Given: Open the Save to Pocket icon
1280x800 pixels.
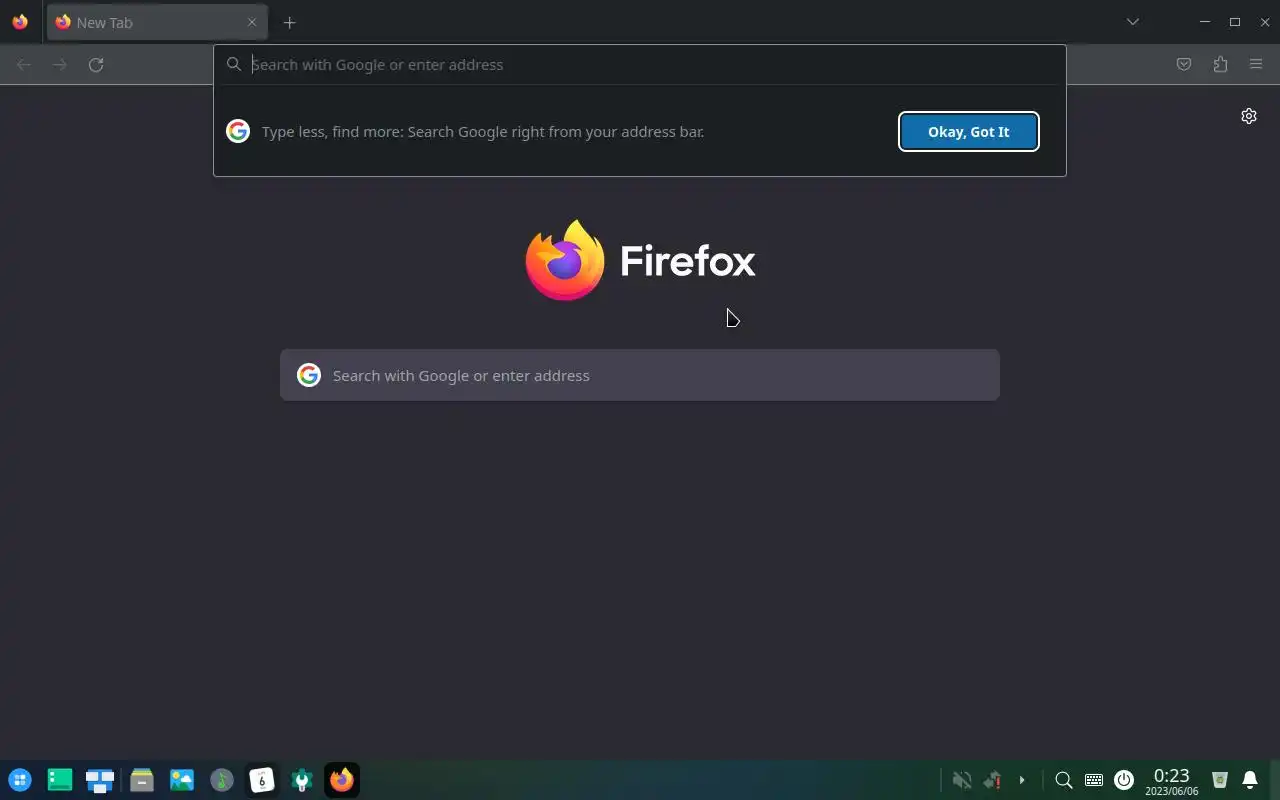Looking at the screenshot, I should (x=1184, y=64).
